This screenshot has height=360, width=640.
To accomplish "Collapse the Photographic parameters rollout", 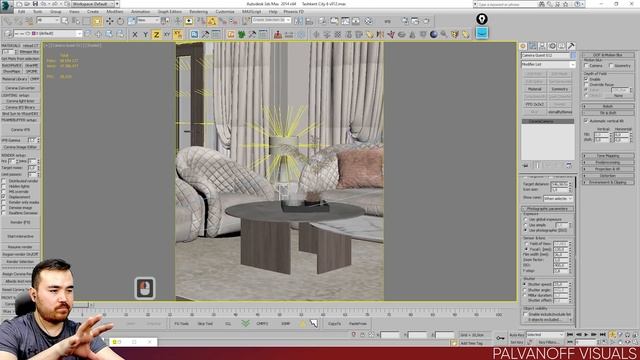I will coord(548,209).
